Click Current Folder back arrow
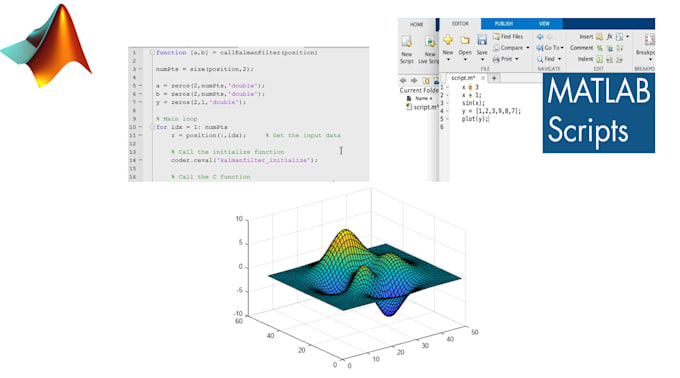The image size is (680, 378). coord(403,81)
